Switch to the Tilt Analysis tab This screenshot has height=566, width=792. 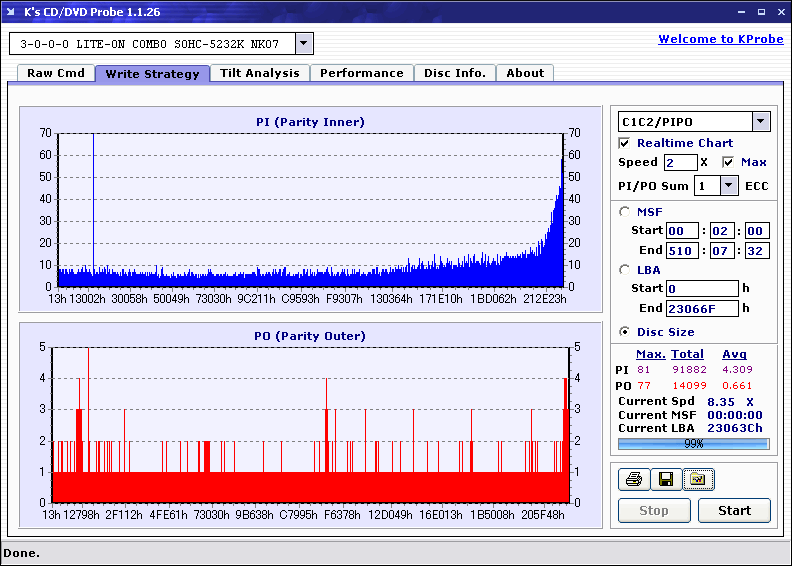click(259, 73)
